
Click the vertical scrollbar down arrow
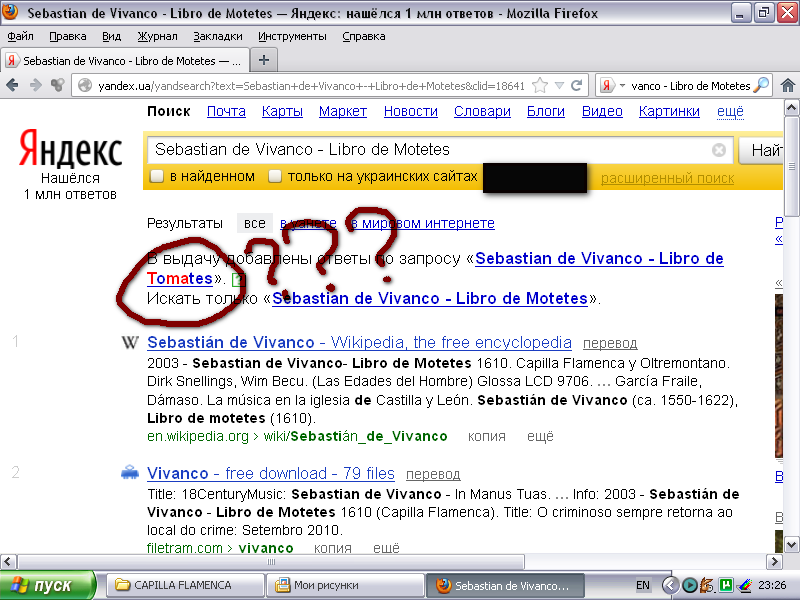click(x=791, y=544)
